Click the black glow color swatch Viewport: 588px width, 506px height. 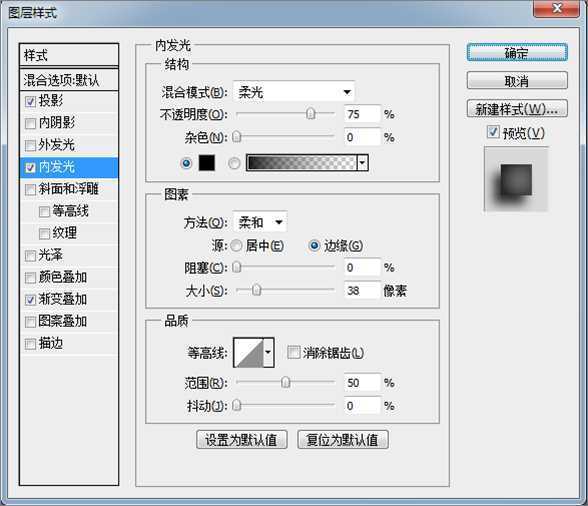(x=207, y=163)
